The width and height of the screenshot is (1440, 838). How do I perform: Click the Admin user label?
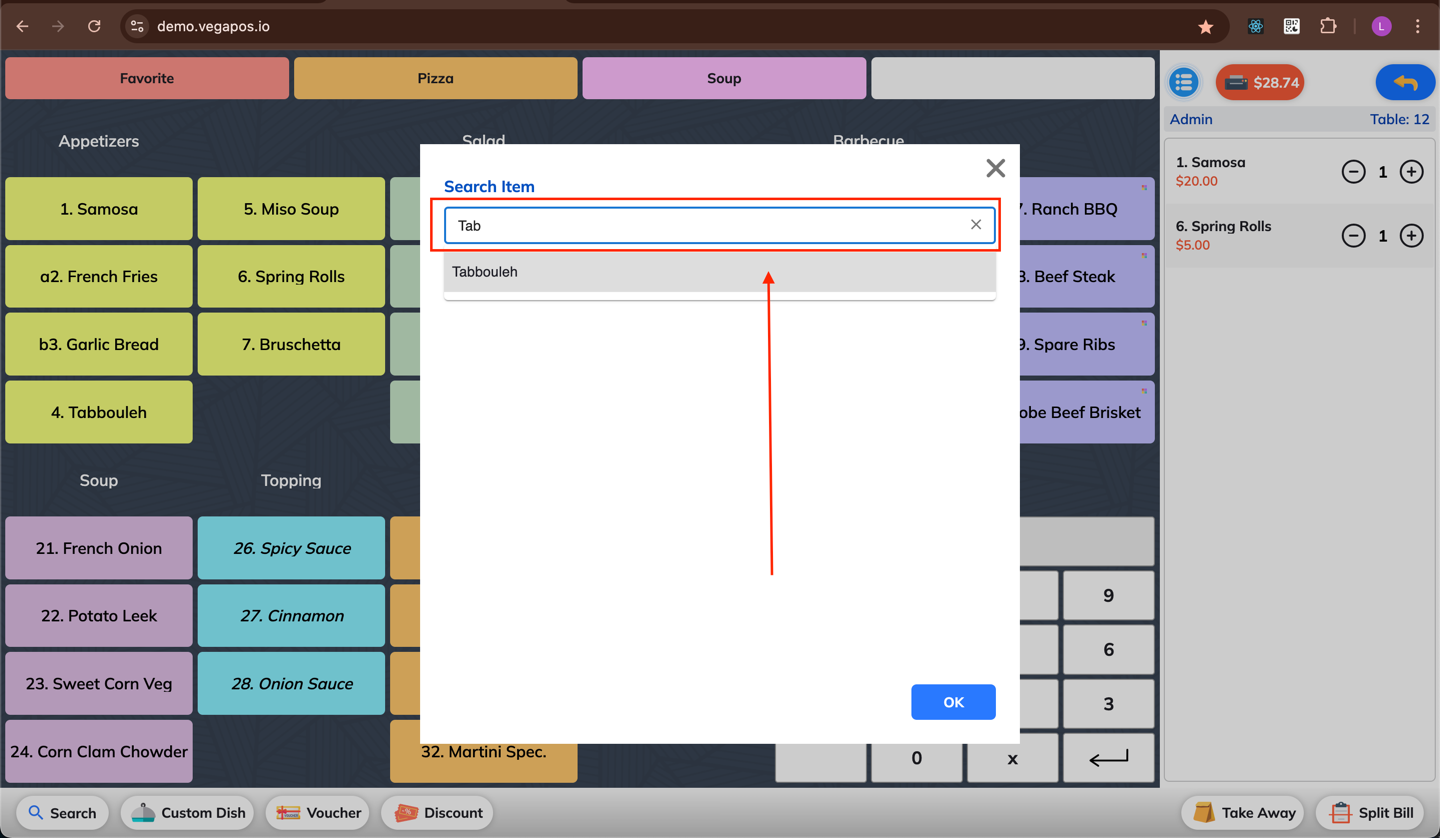click(1191, 119)
